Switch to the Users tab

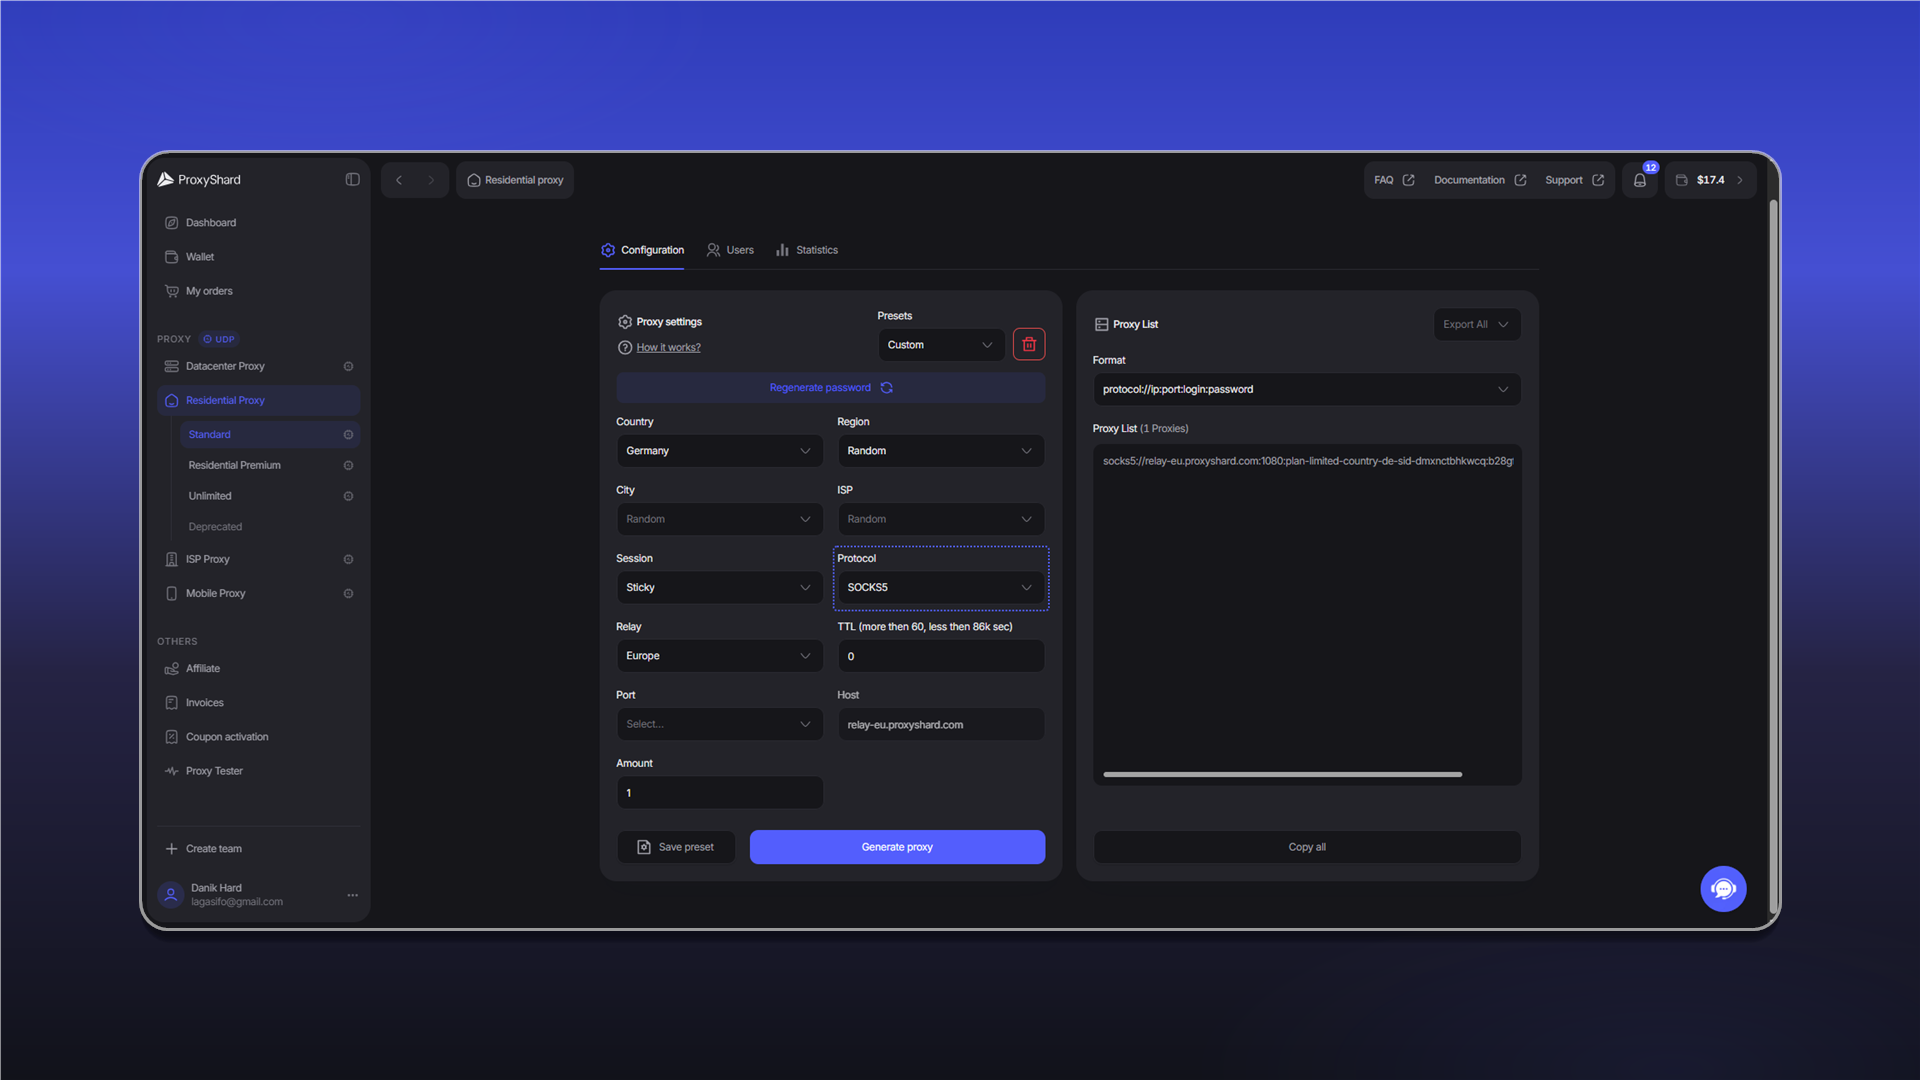pyautogui.click(x=730, y=250)
